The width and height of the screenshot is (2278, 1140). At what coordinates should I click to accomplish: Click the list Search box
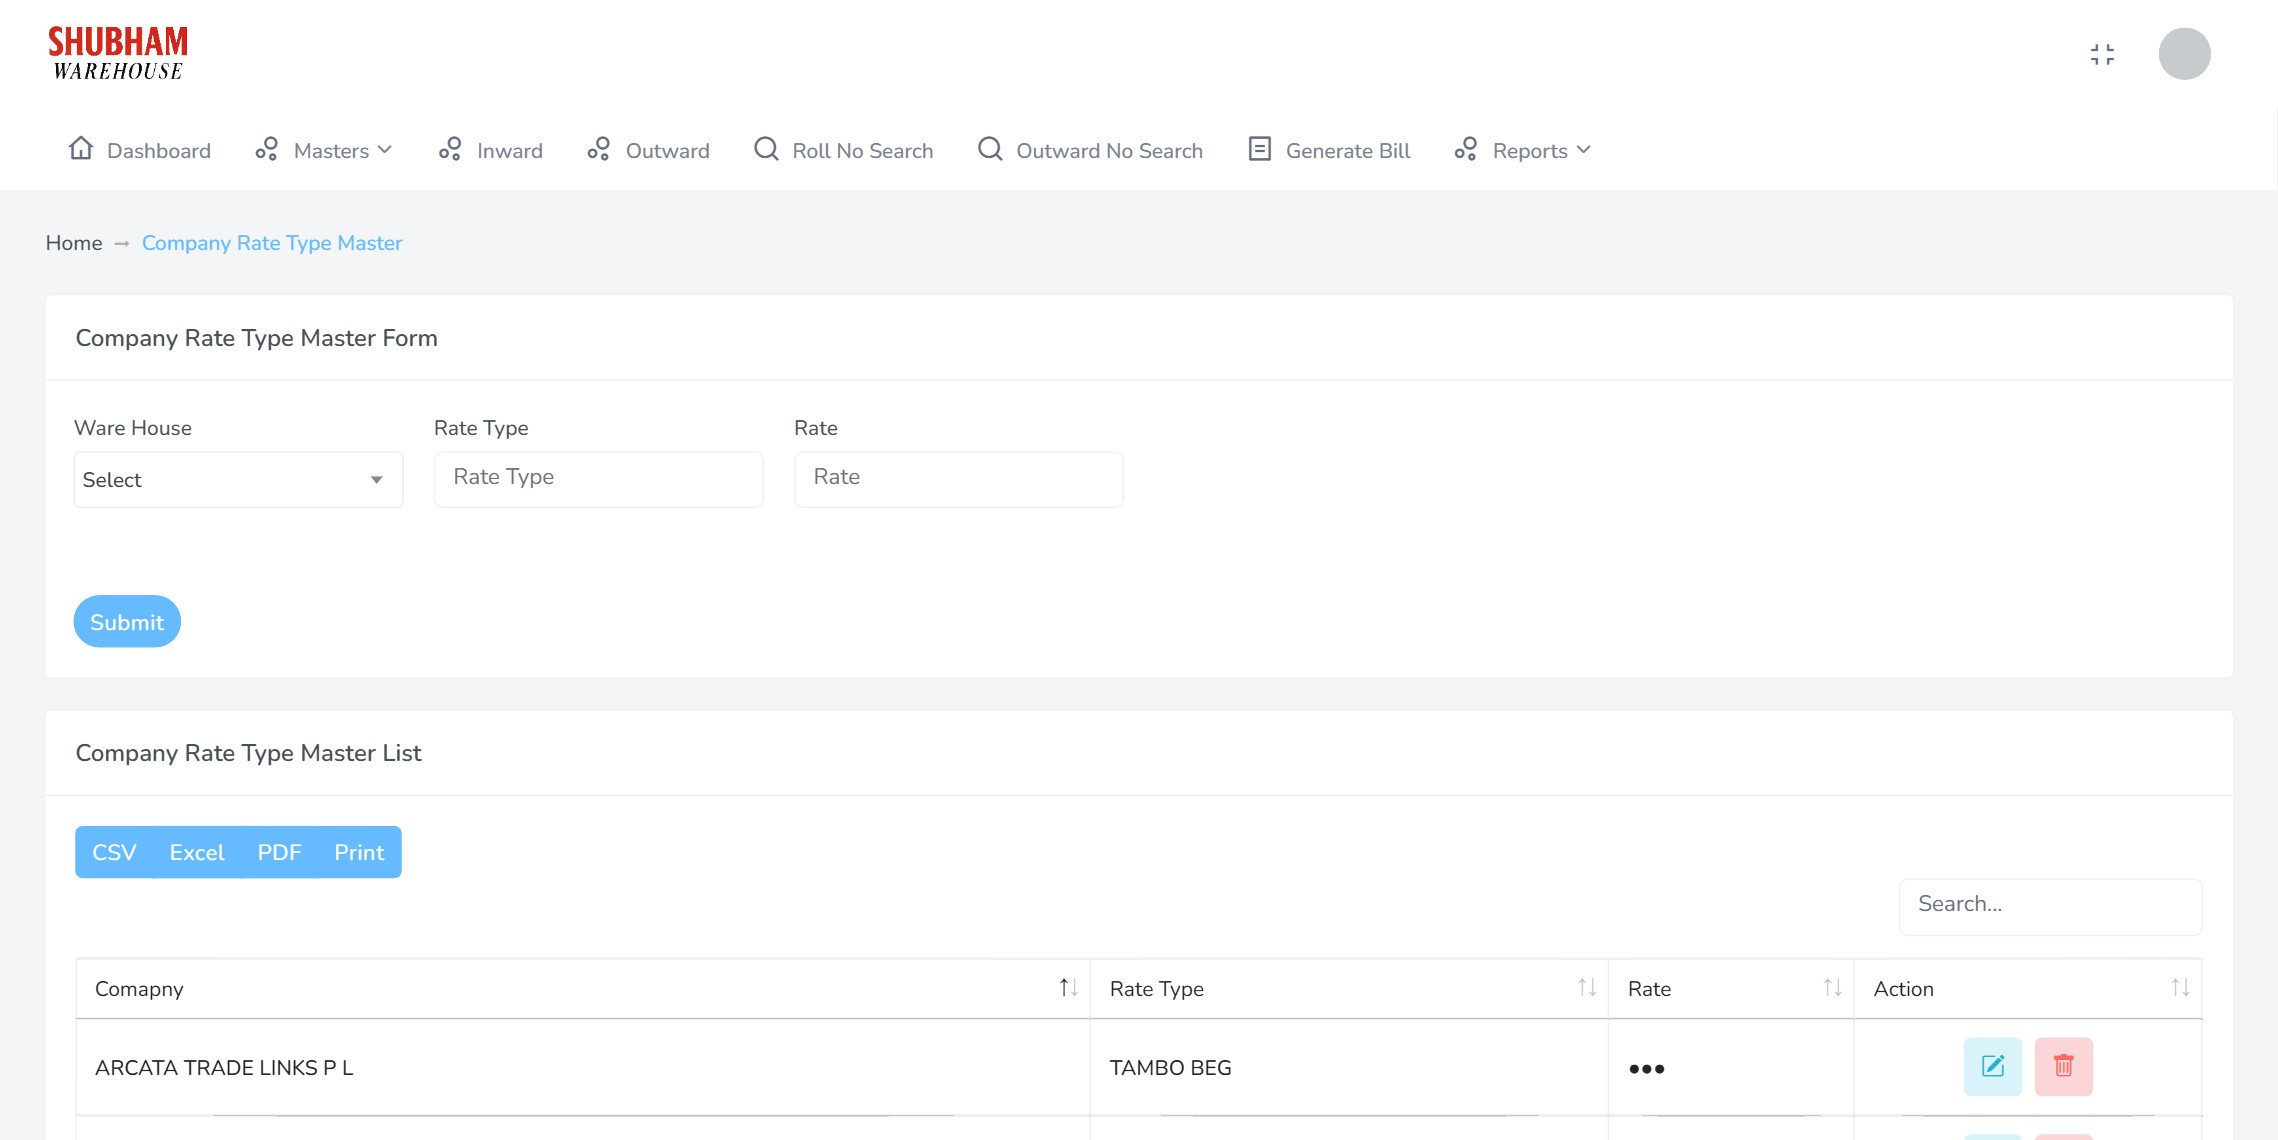click(x=2050, y=906)
